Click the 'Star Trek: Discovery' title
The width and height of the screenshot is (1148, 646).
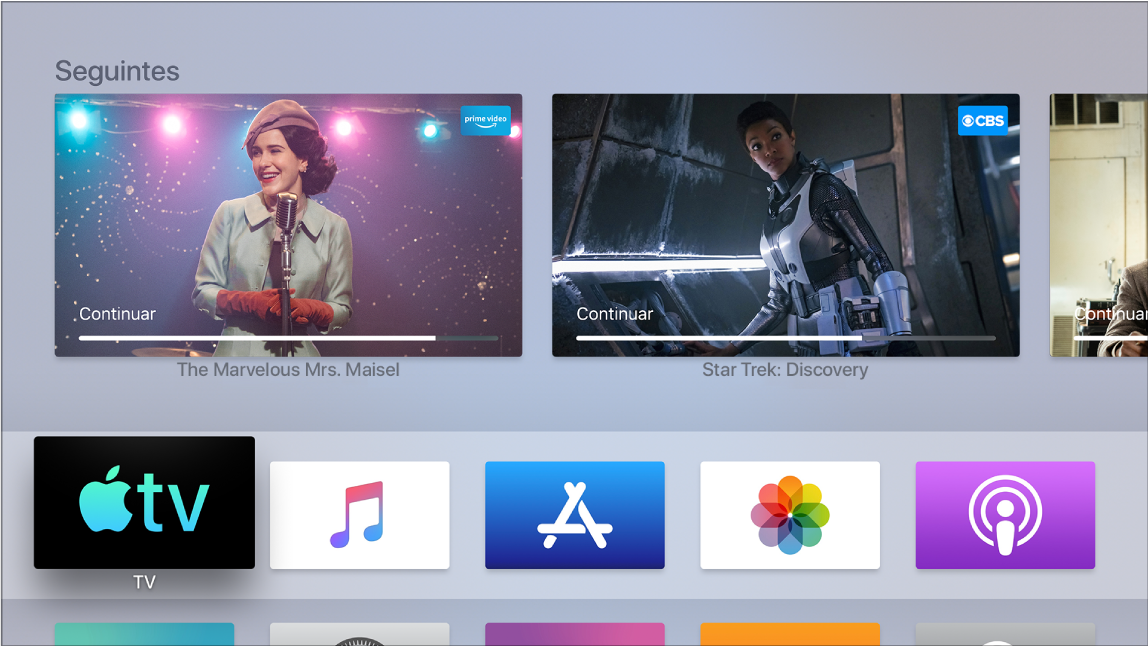coord(786,370)
